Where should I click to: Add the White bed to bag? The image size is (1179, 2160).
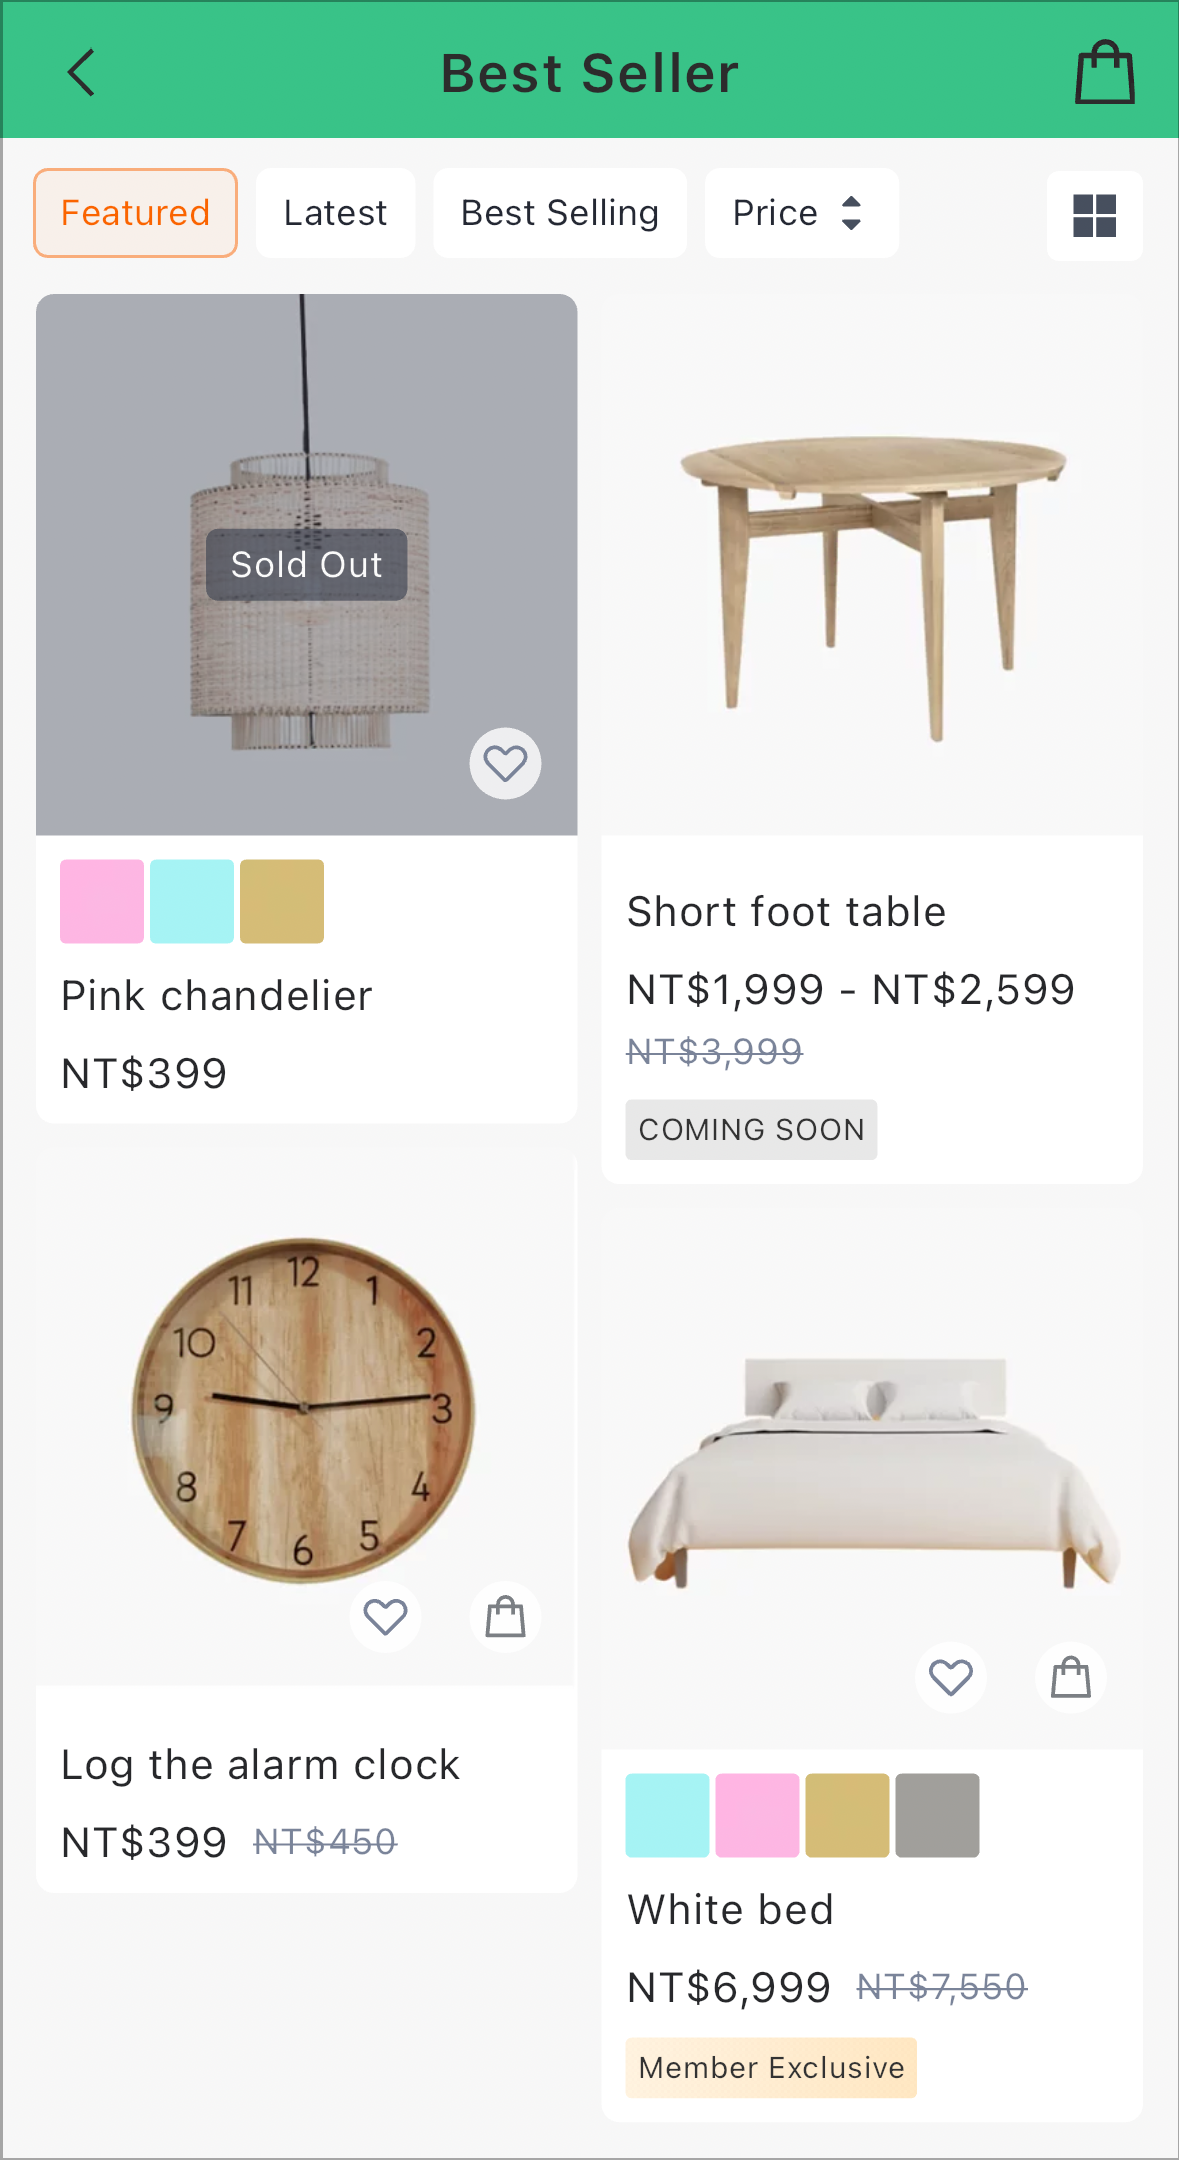(x=1070, y=1677)
